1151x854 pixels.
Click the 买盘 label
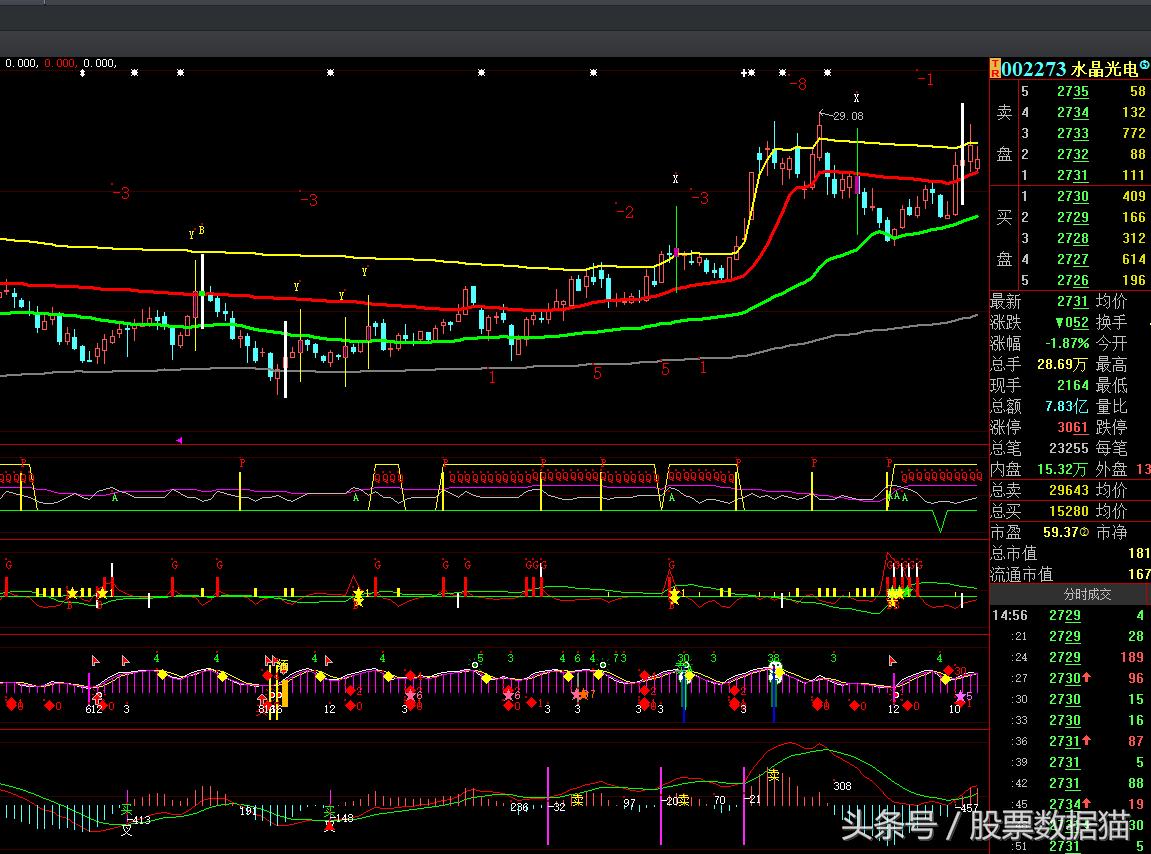point(1004,238)
